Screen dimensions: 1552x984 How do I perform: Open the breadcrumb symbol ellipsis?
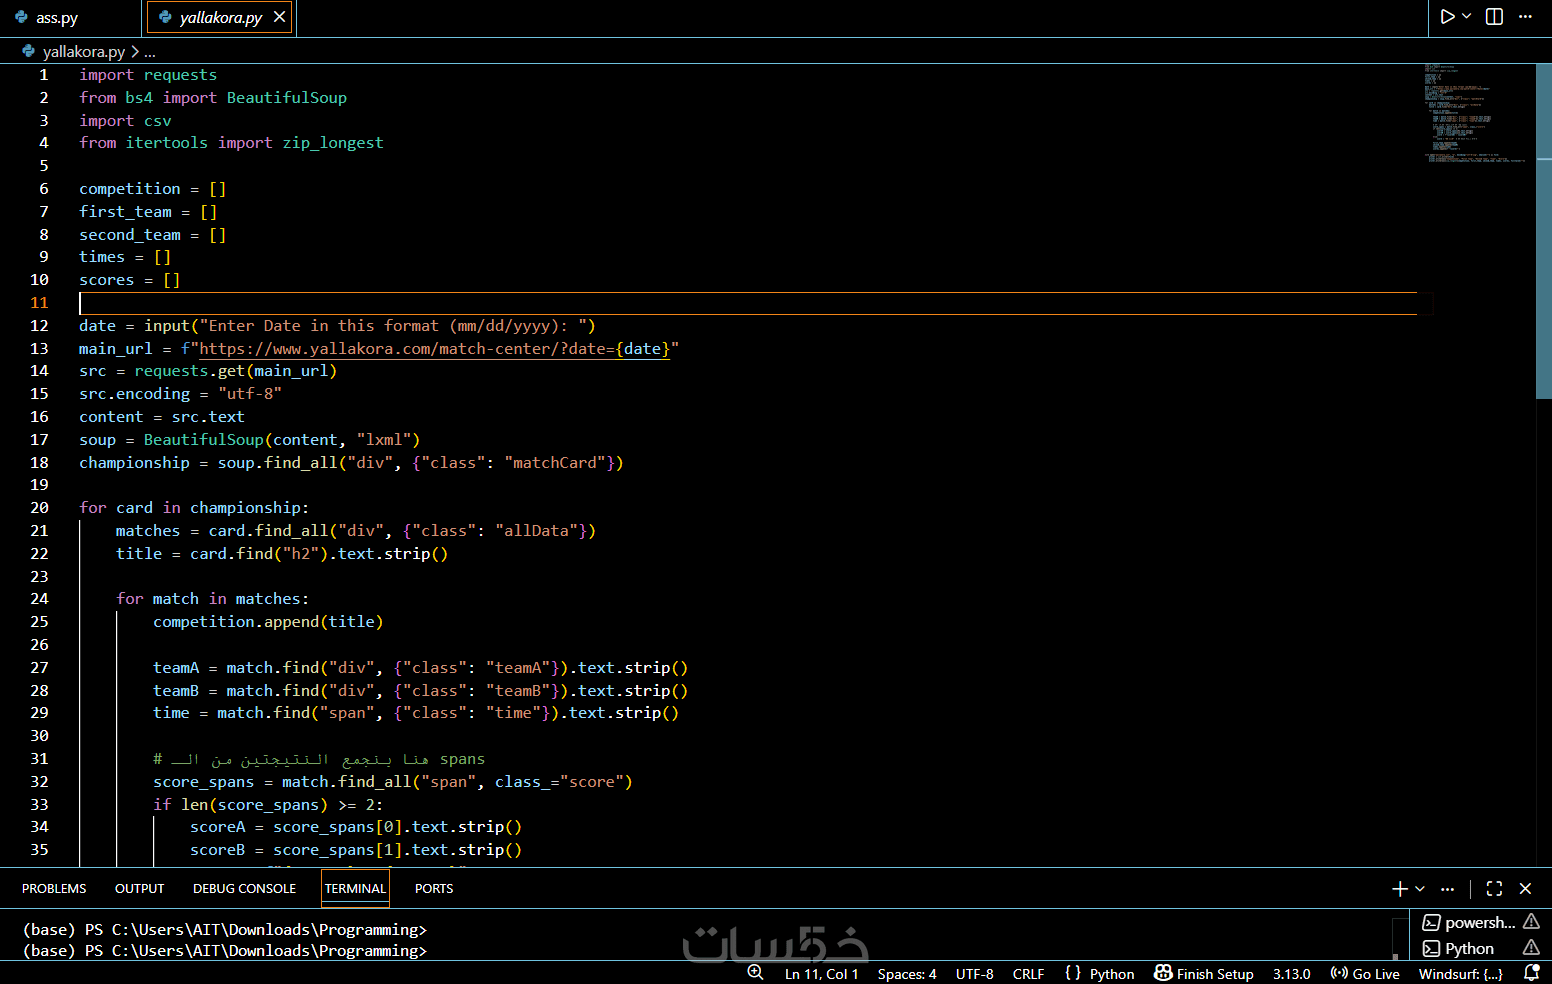click(x=150, y=52)
